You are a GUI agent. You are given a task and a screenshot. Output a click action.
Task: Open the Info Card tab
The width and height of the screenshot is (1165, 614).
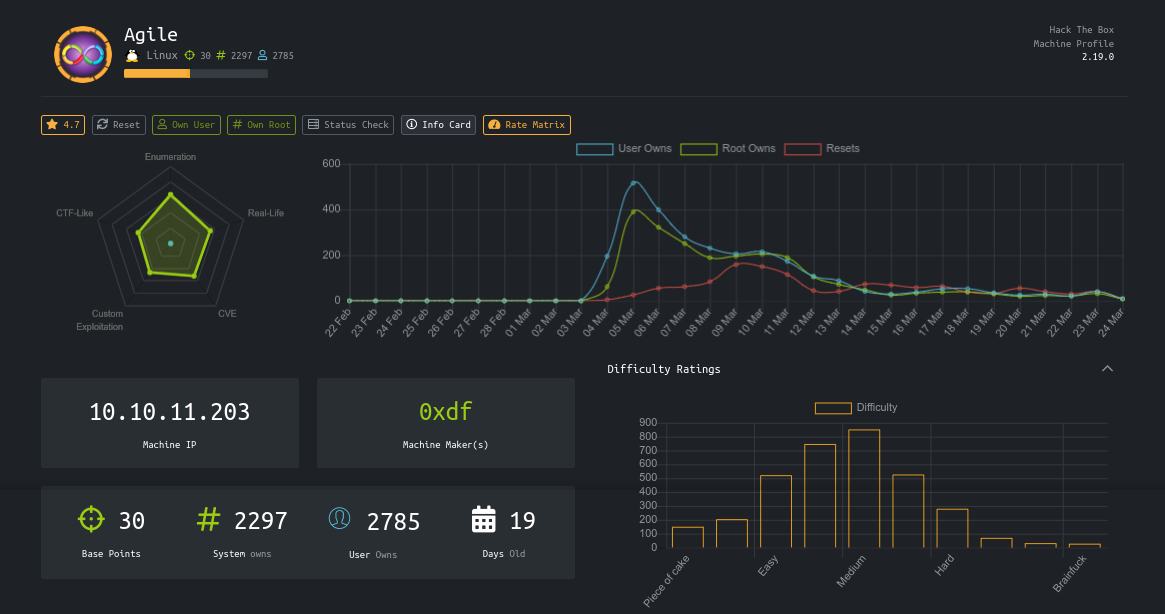[x=438, y=125]
